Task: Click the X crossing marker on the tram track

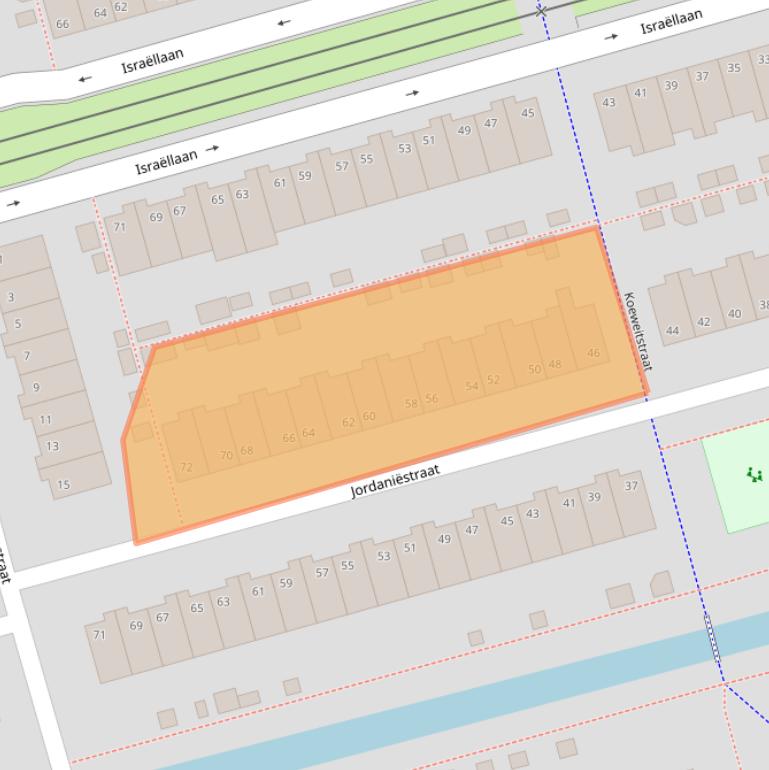Action: (x=542, y=12)
